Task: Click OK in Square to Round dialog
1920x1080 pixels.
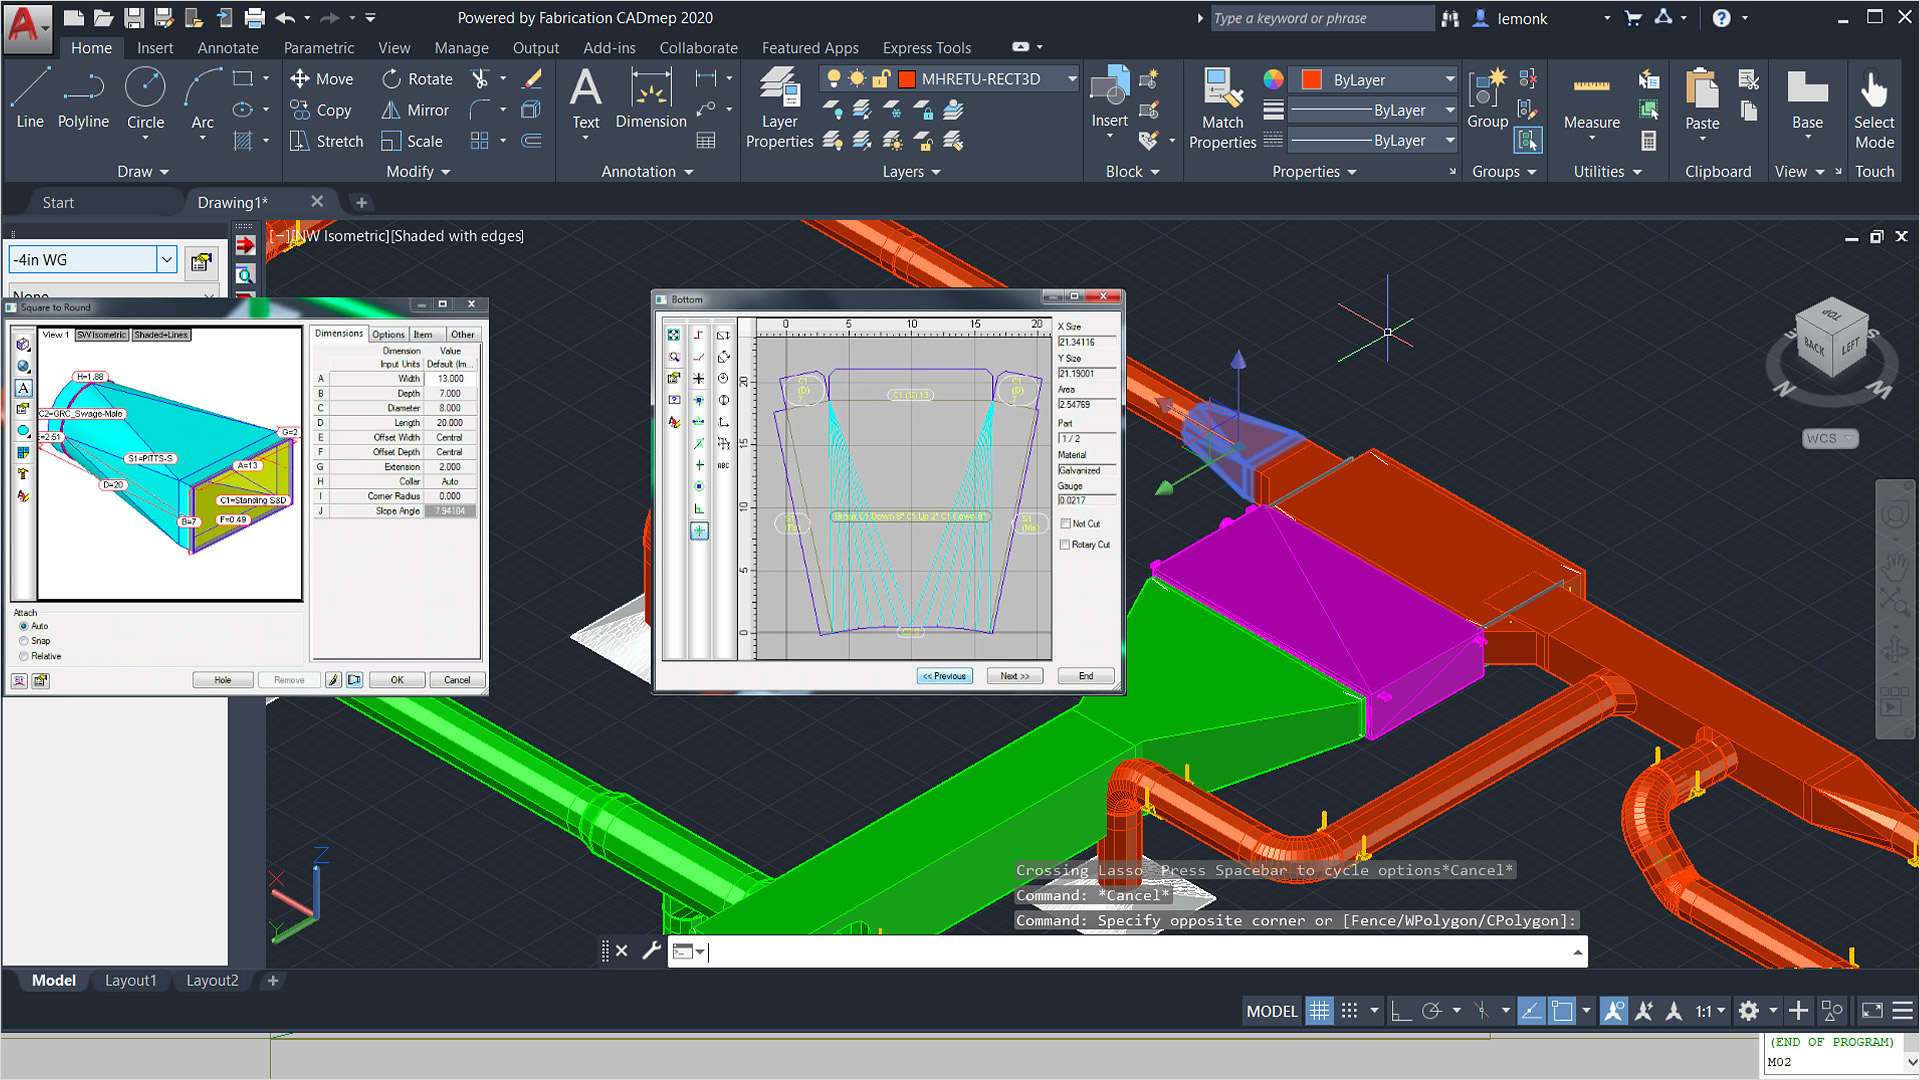Action: pyautogui.click(x=397, y=680)
